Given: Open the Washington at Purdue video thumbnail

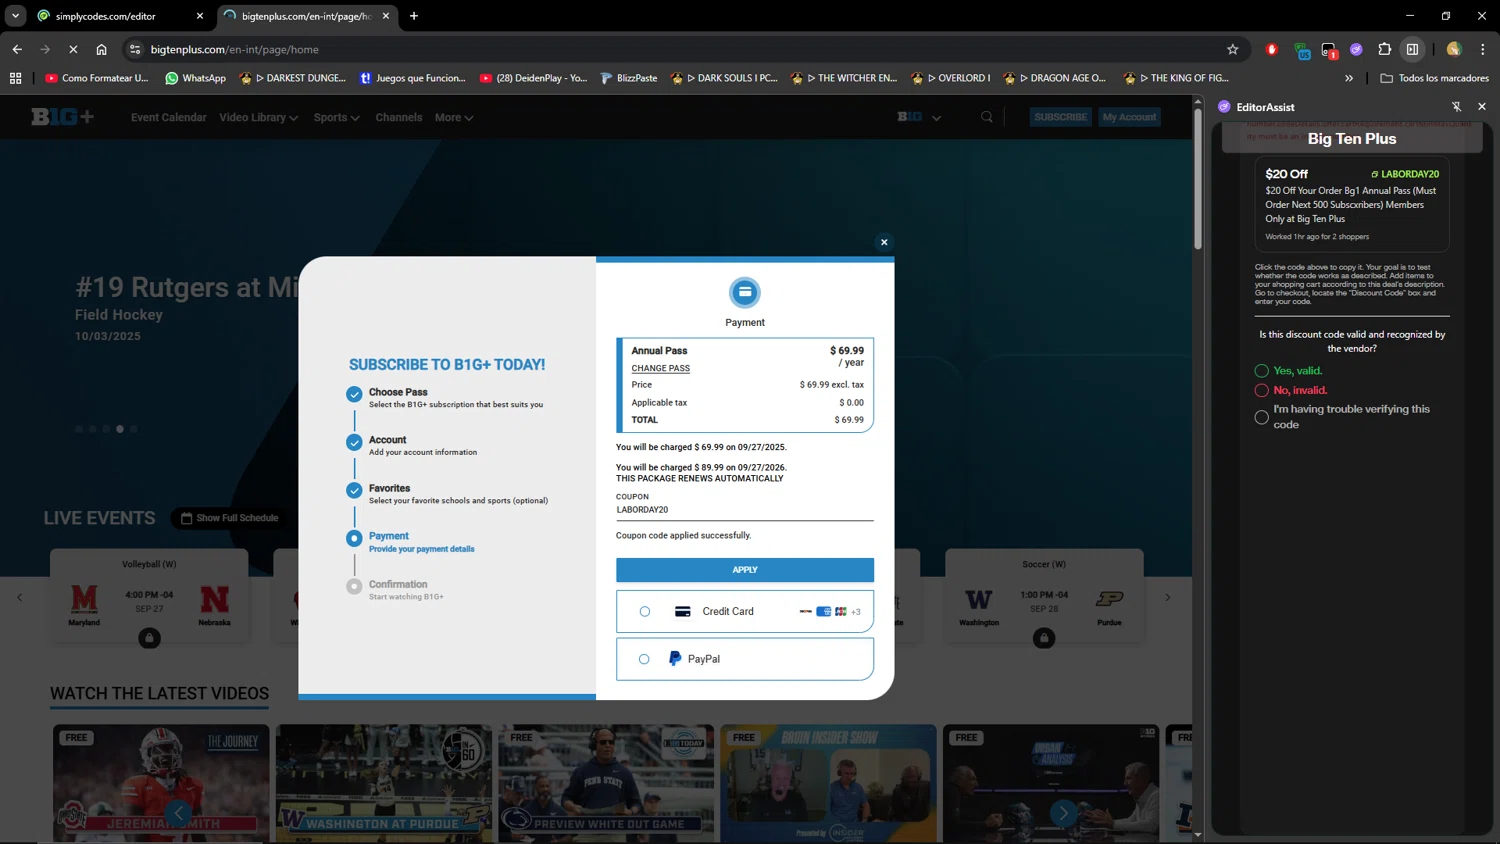Looking at the screenshot, I should click(x=384, y=783).
